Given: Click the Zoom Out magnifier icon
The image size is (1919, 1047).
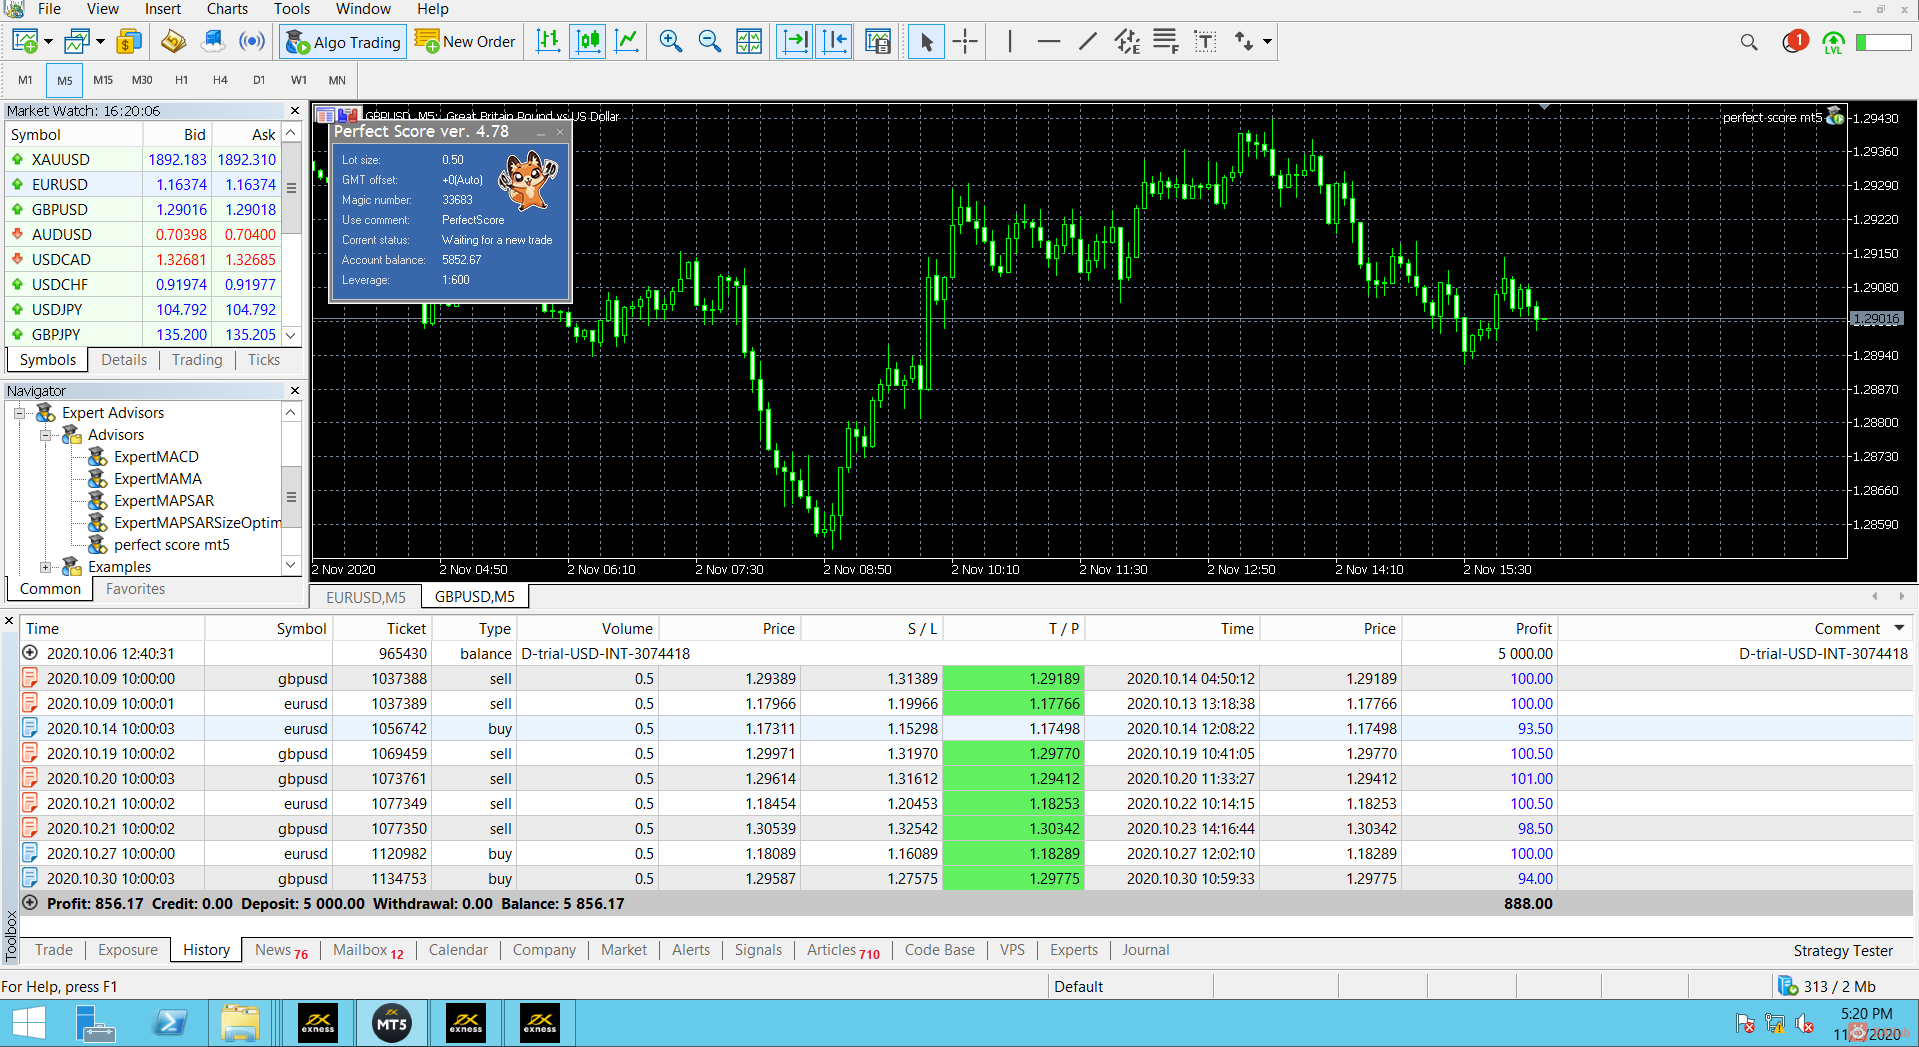Looking at the screenshot, I should click(709, 41).
